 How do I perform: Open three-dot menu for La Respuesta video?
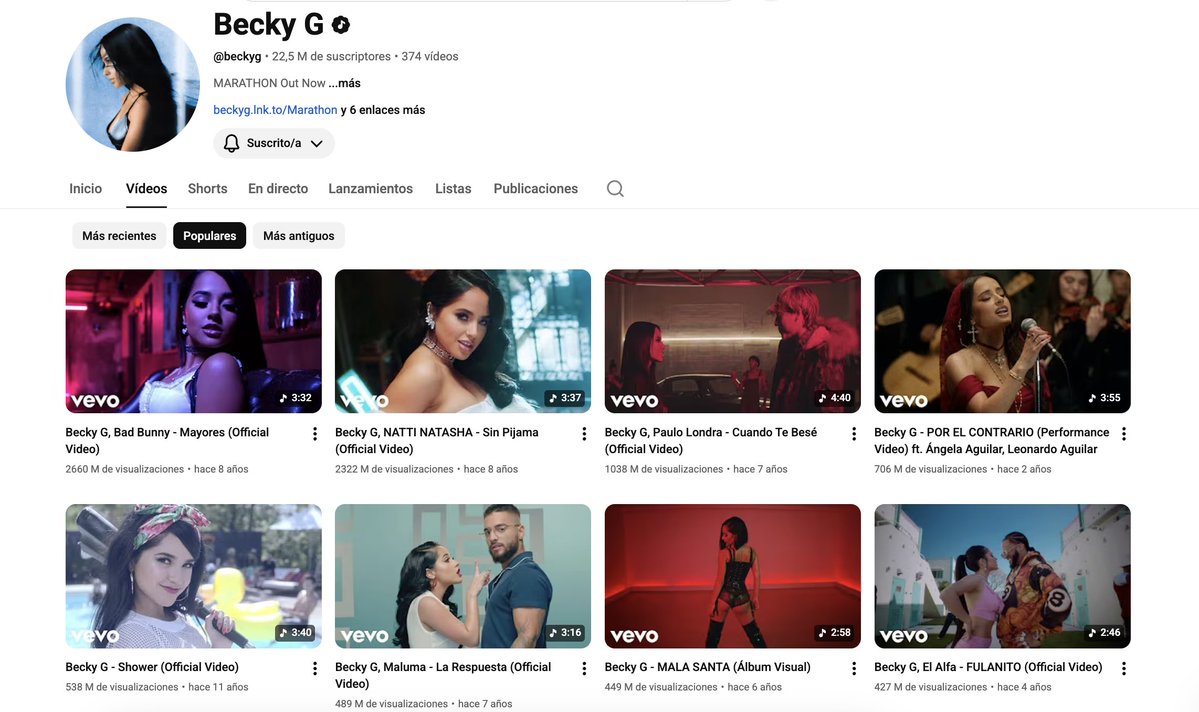click(584, 668)
